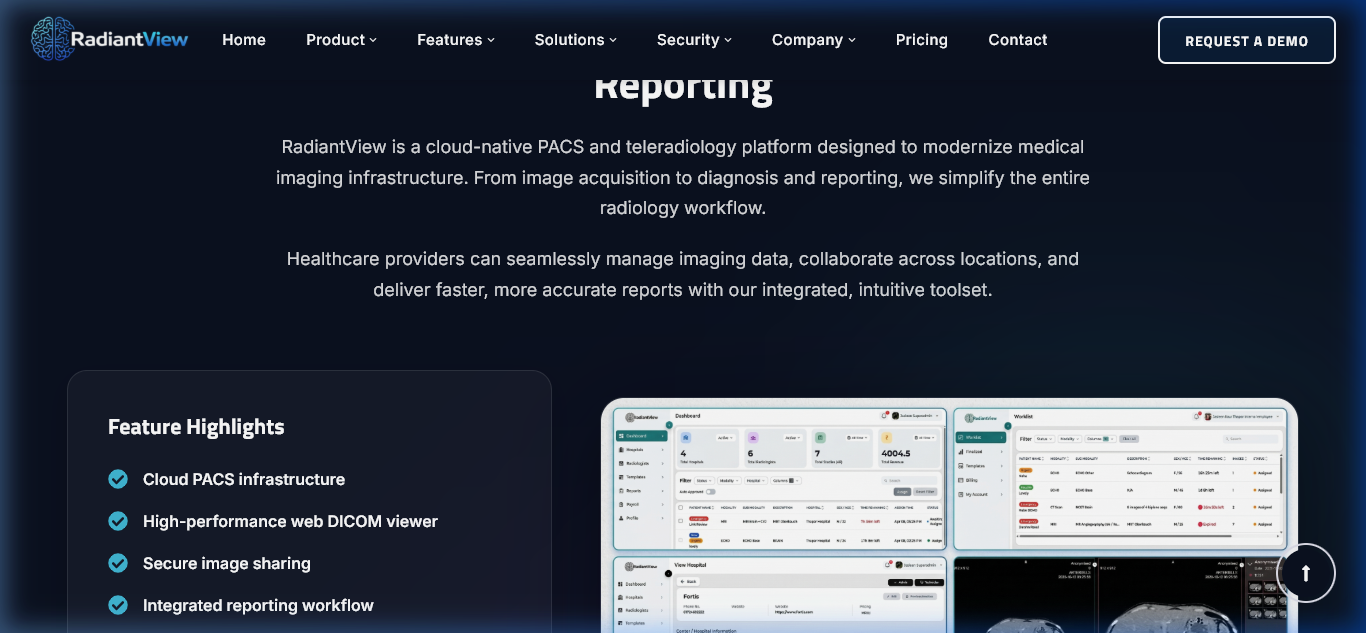Image resolution: width=1366 pixels, height=633 pixels.
Task: Click the paragraph starting 'RadiantView is a cloud-native PACS'
Action: [x=683, y=177]
